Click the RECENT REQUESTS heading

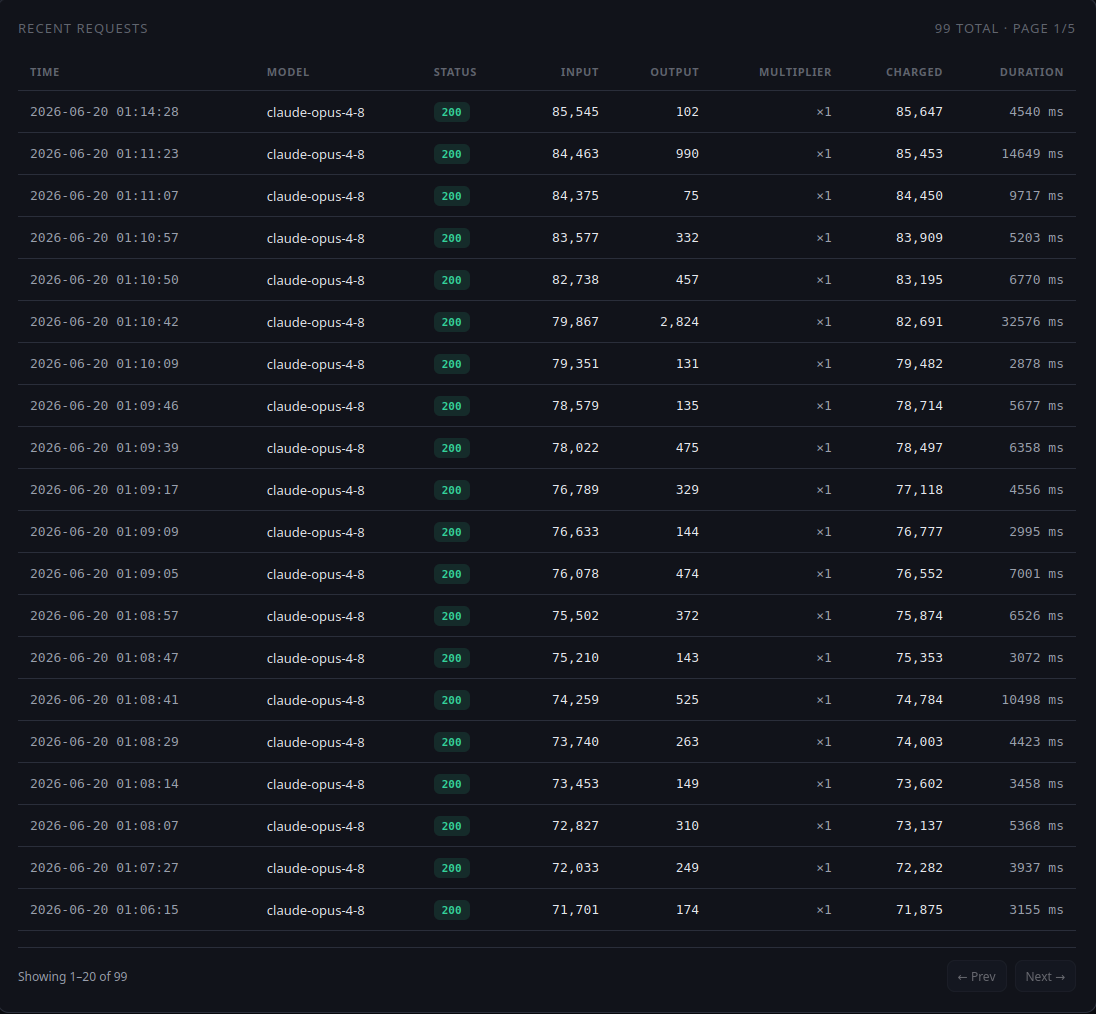pos(82,29)
